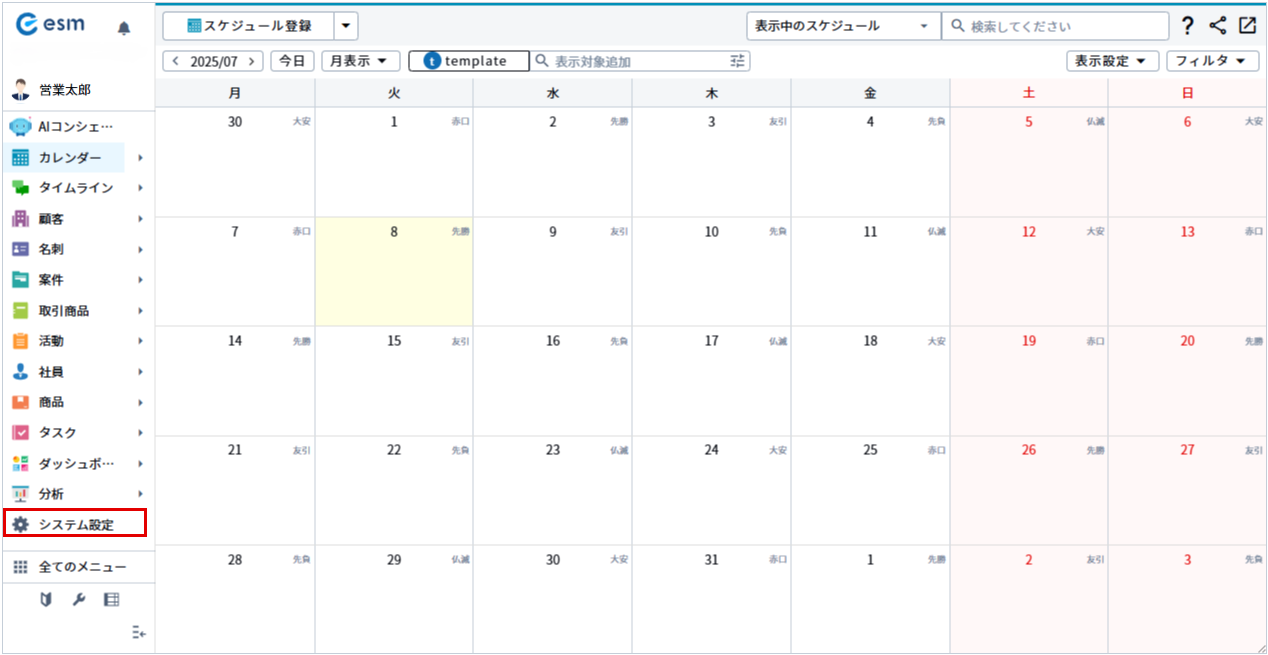This screenshot has width=1268, height=655.
Task: Collapse the sidebar with the arrow icon
Action: [139, 632]
